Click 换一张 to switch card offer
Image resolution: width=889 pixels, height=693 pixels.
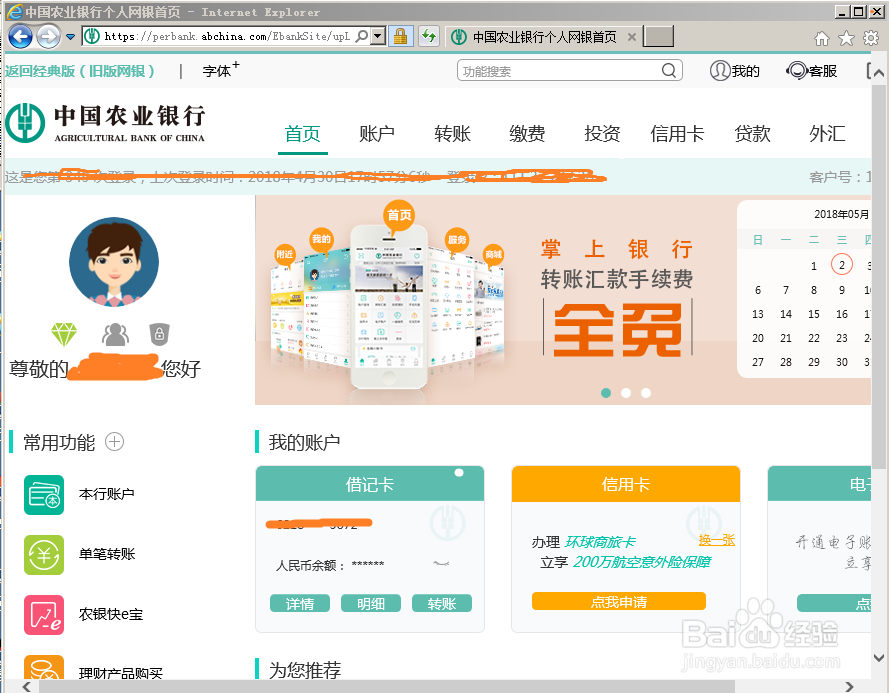717,540
